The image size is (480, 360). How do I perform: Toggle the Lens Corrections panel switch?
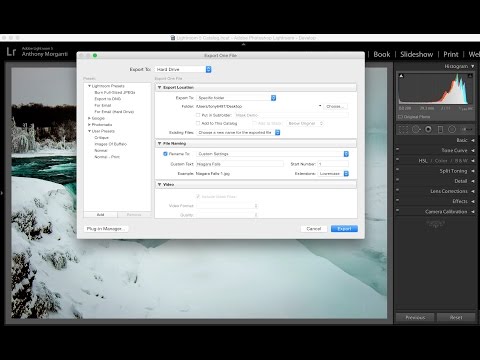tap(397, 190)
